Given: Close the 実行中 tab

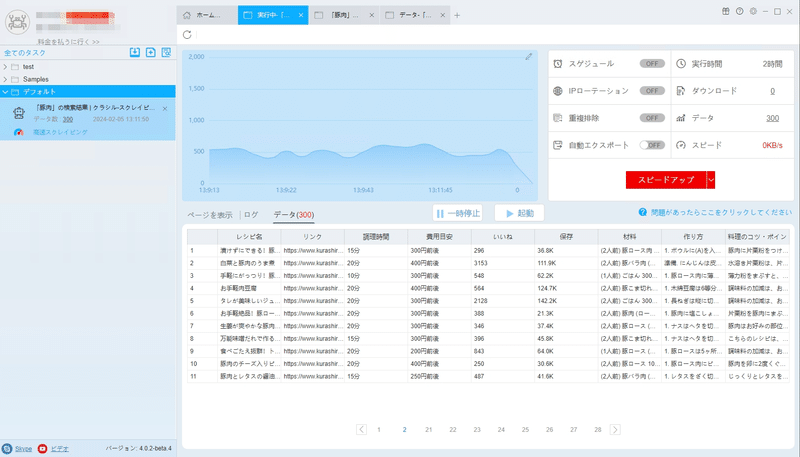Looking at the screenshot, I should pyautogui.click(x=301, y=15).
